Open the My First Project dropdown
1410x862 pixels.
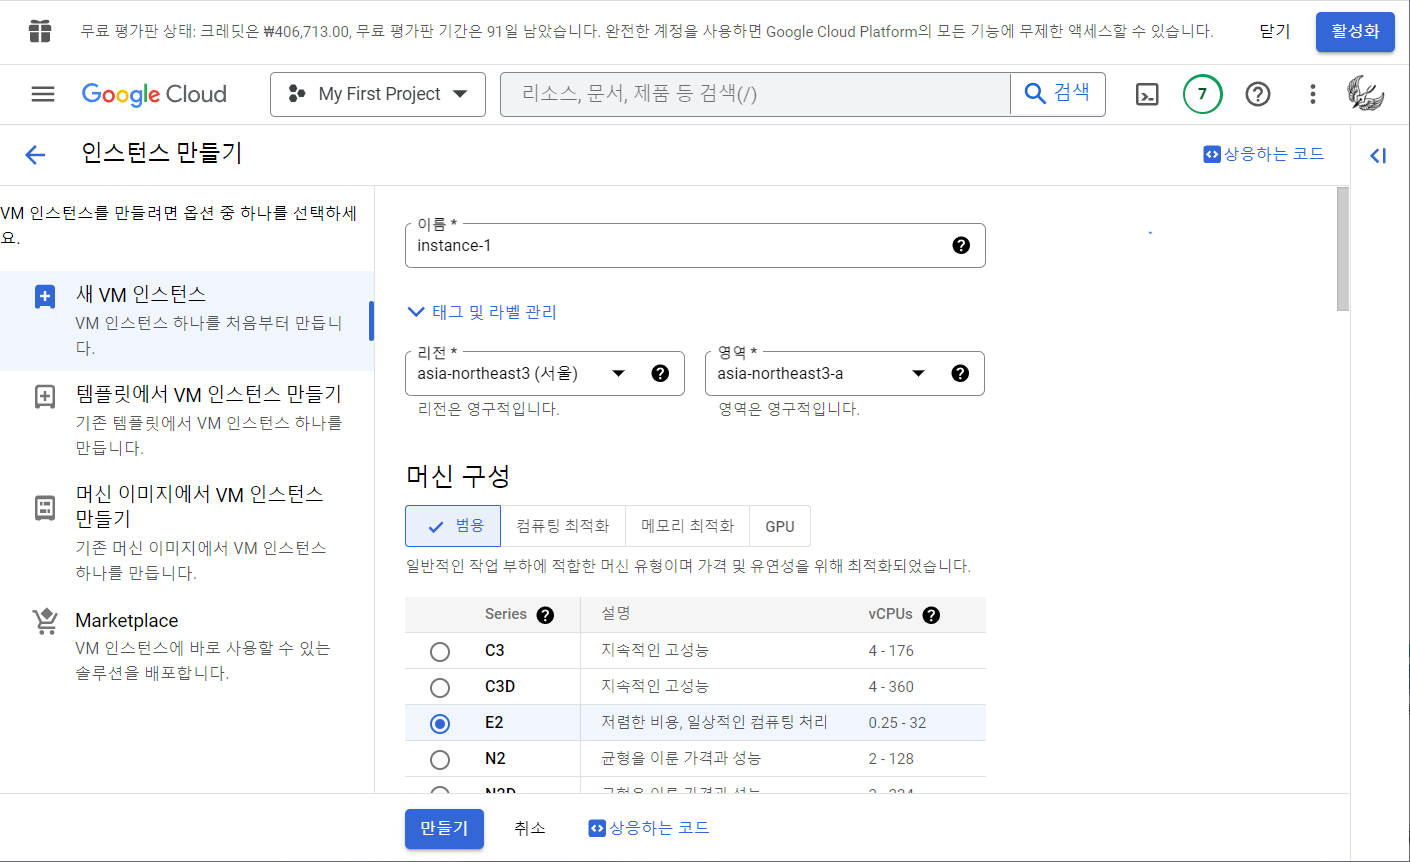378,94
